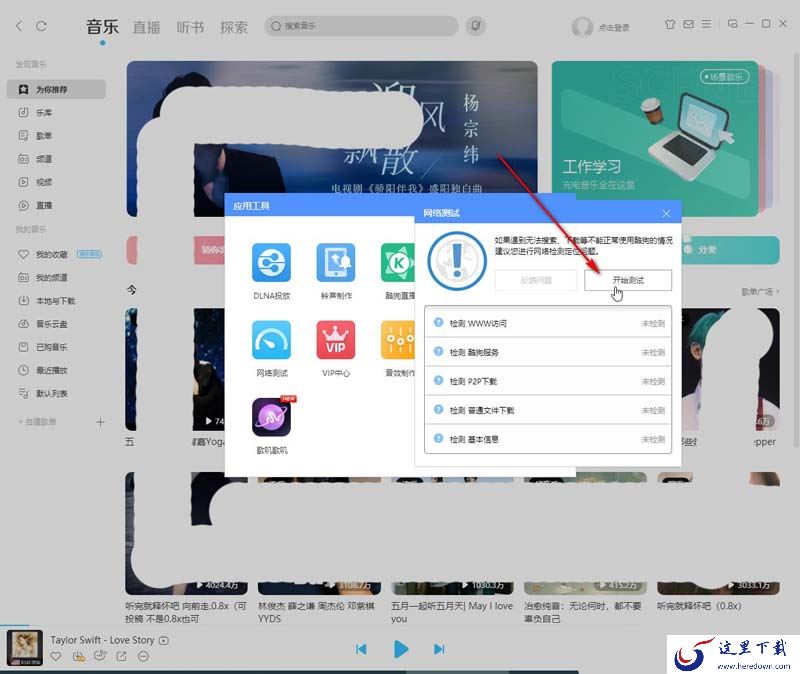Select the 检测 酷狗服务 row
The width and height of the screenshot is (800, 674).
[547, 352]
